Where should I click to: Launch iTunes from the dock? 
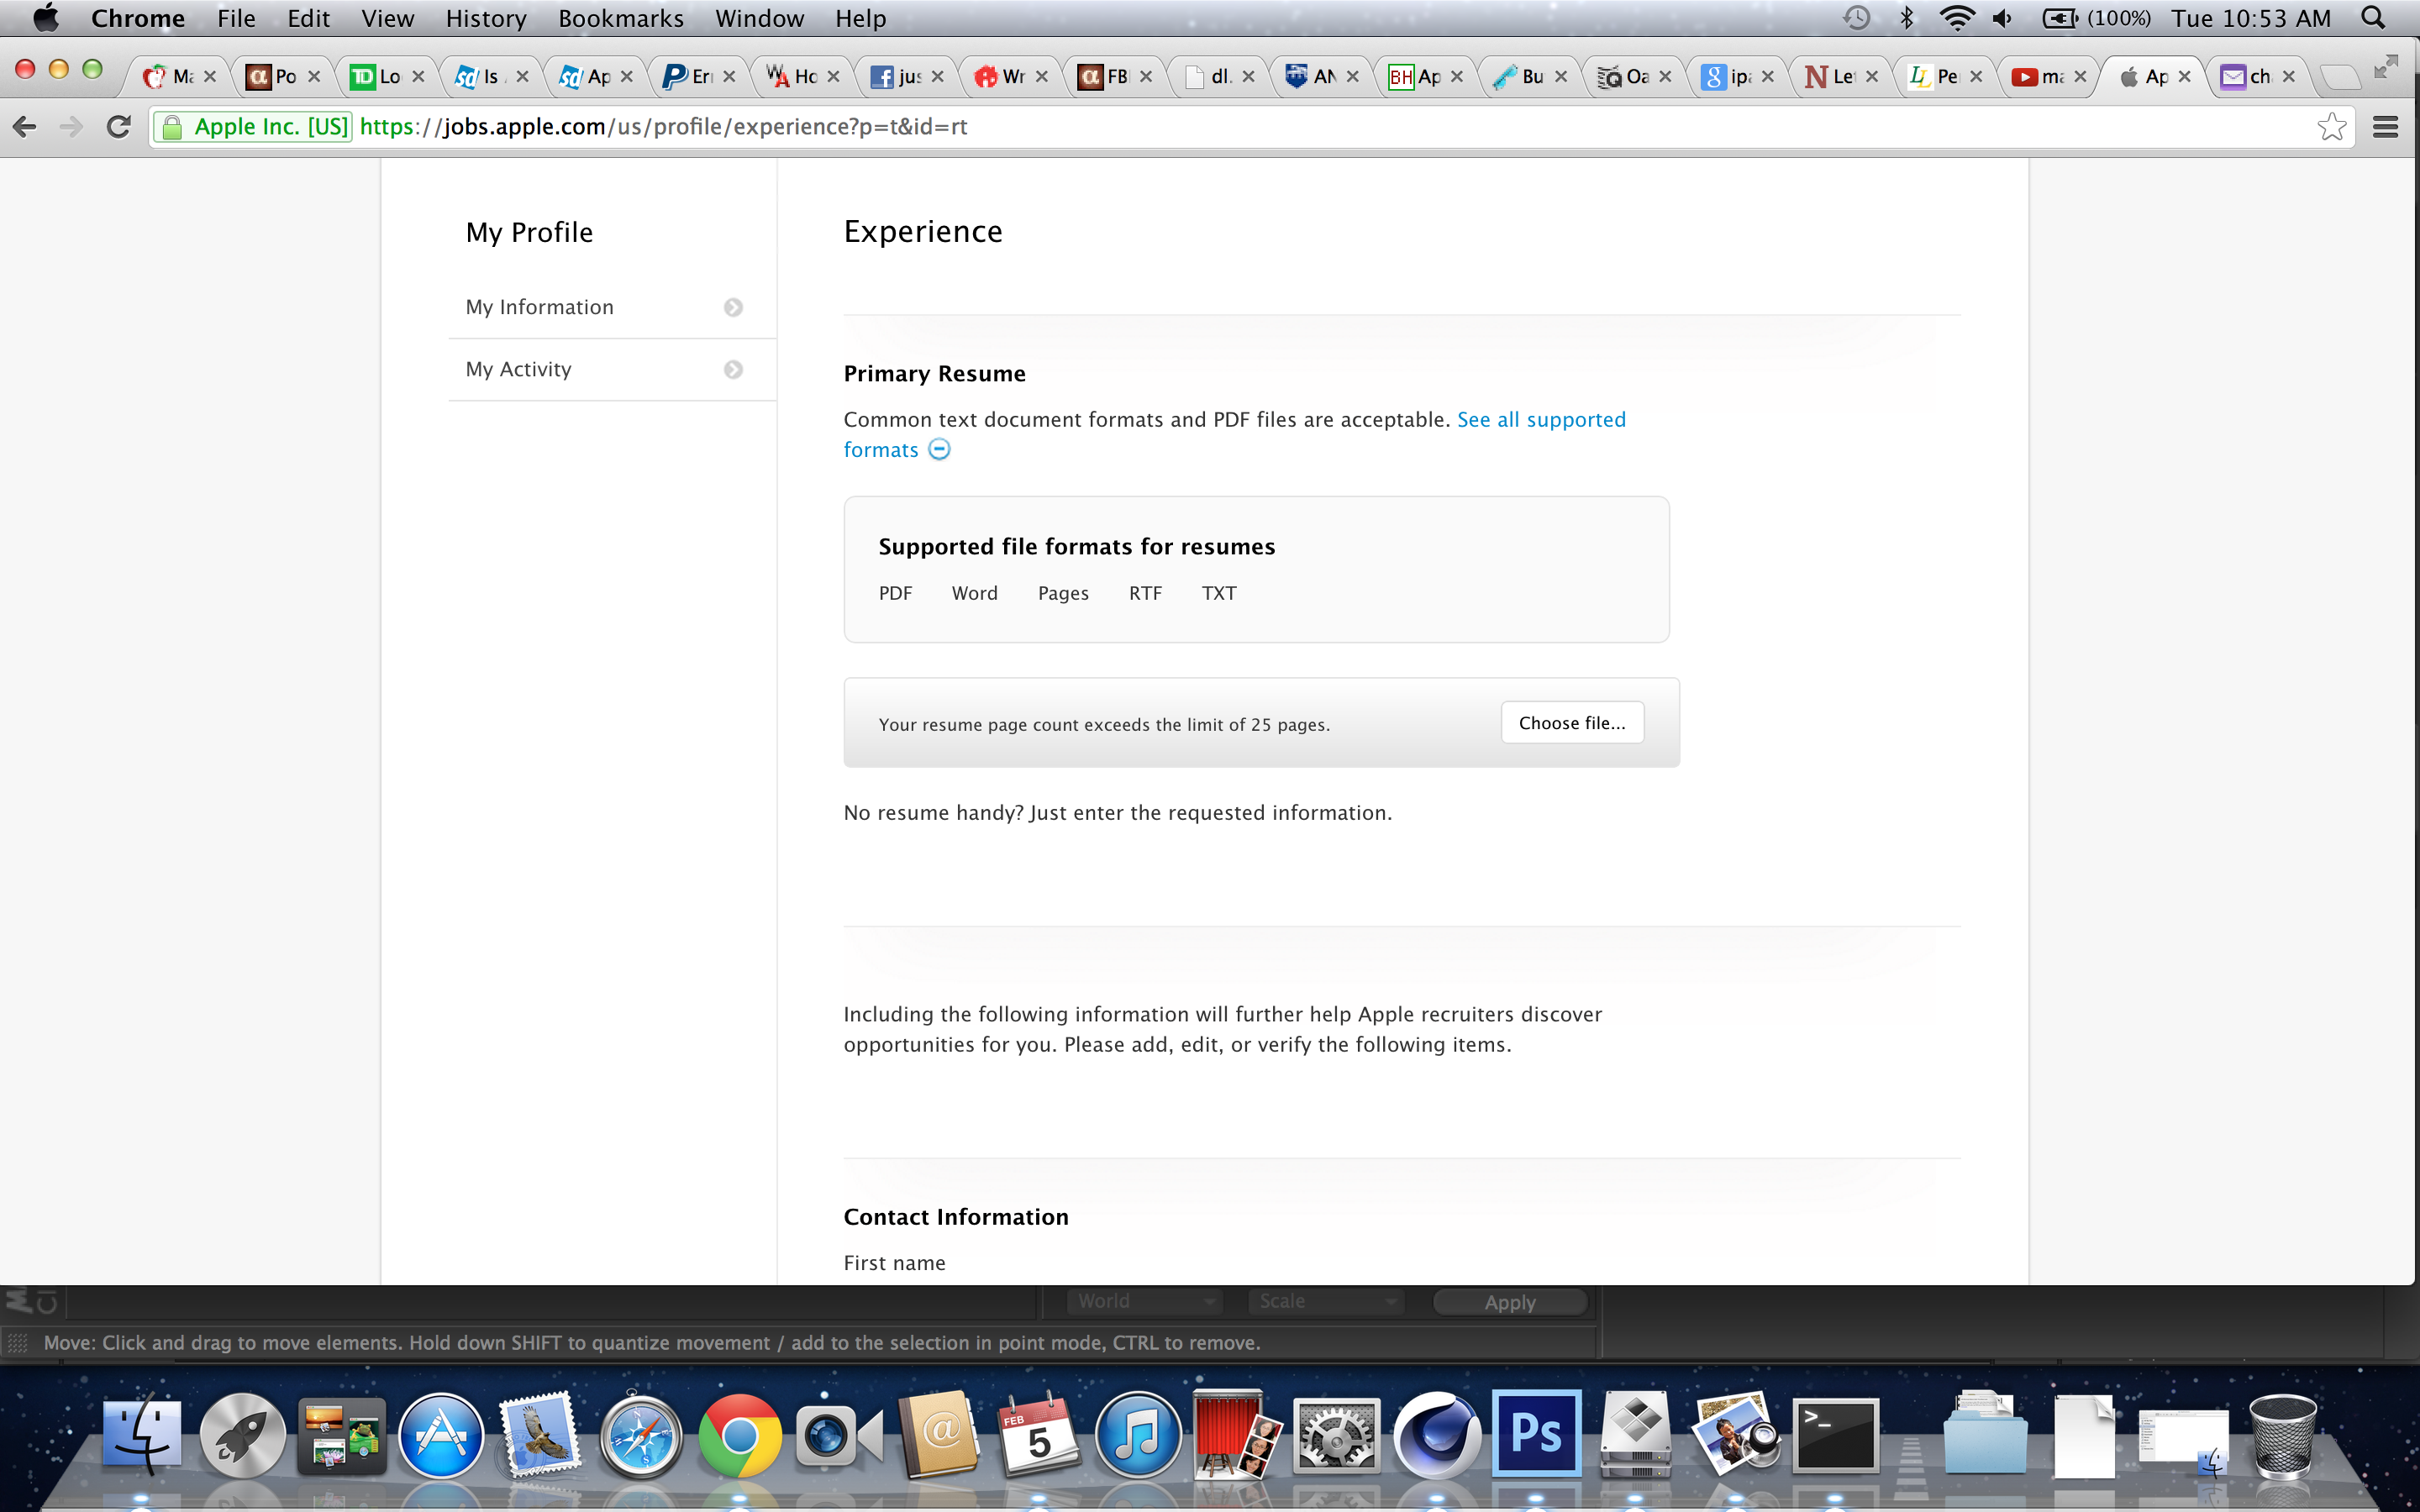click(1138, 1435)
